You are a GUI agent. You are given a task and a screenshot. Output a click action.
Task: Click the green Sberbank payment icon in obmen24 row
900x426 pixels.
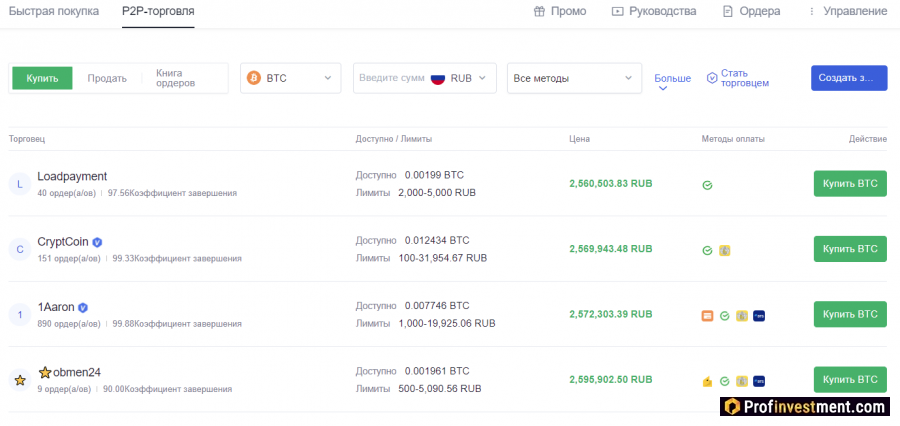pos(724,381)
